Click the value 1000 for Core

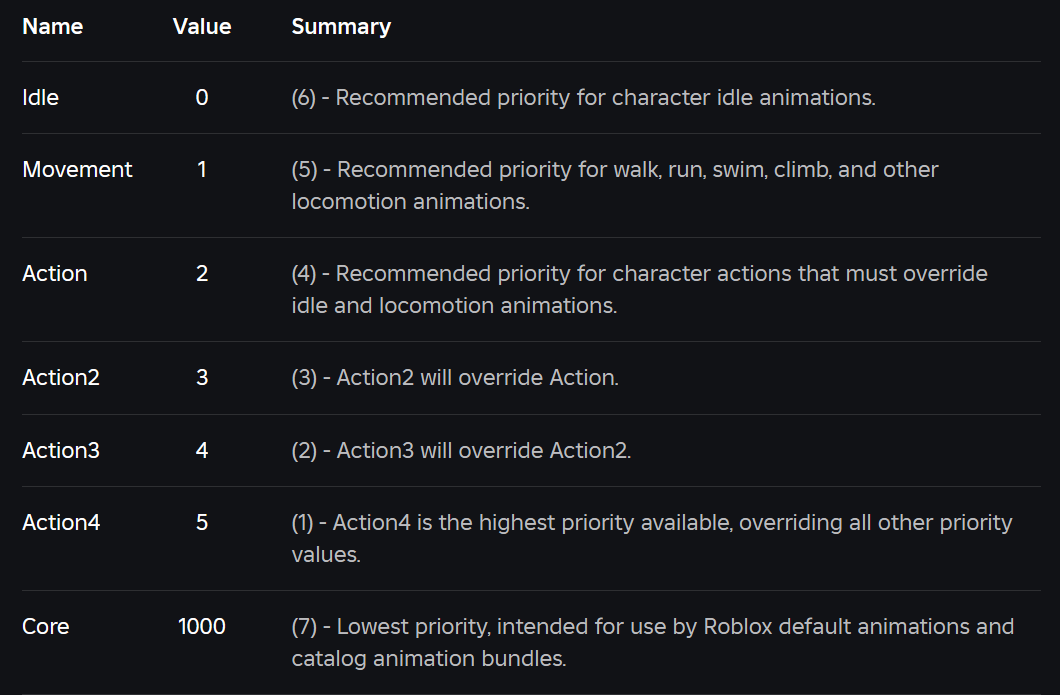(x=202, y=626)
